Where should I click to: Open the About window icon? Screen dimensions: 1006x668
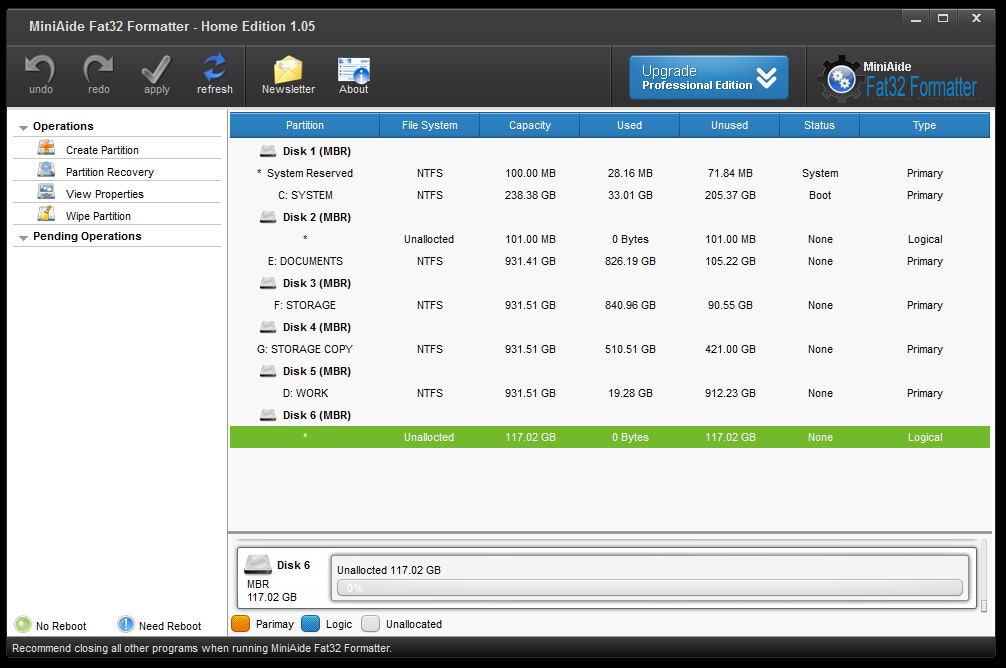[x=354, y=70]
